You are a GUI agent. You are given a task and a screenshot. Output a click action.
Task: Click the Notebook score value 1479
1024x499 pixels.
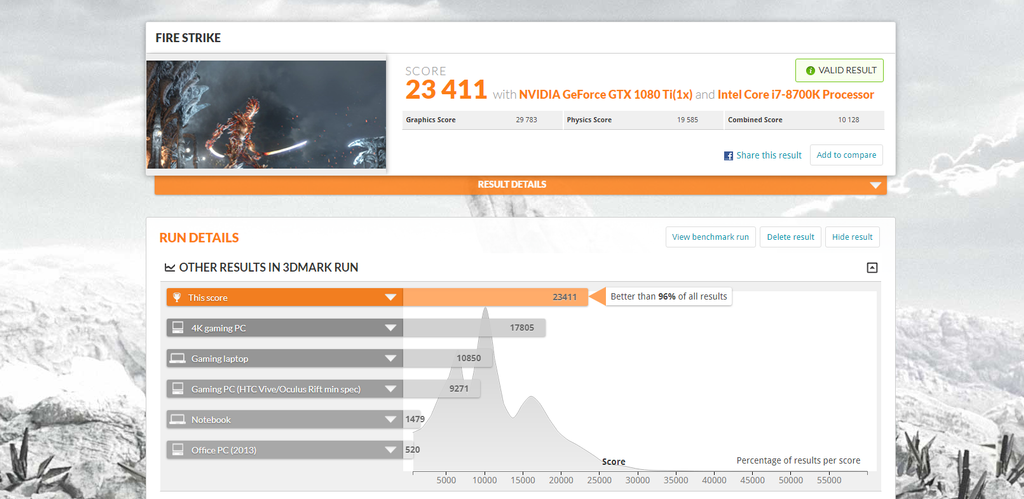[415, 419]
